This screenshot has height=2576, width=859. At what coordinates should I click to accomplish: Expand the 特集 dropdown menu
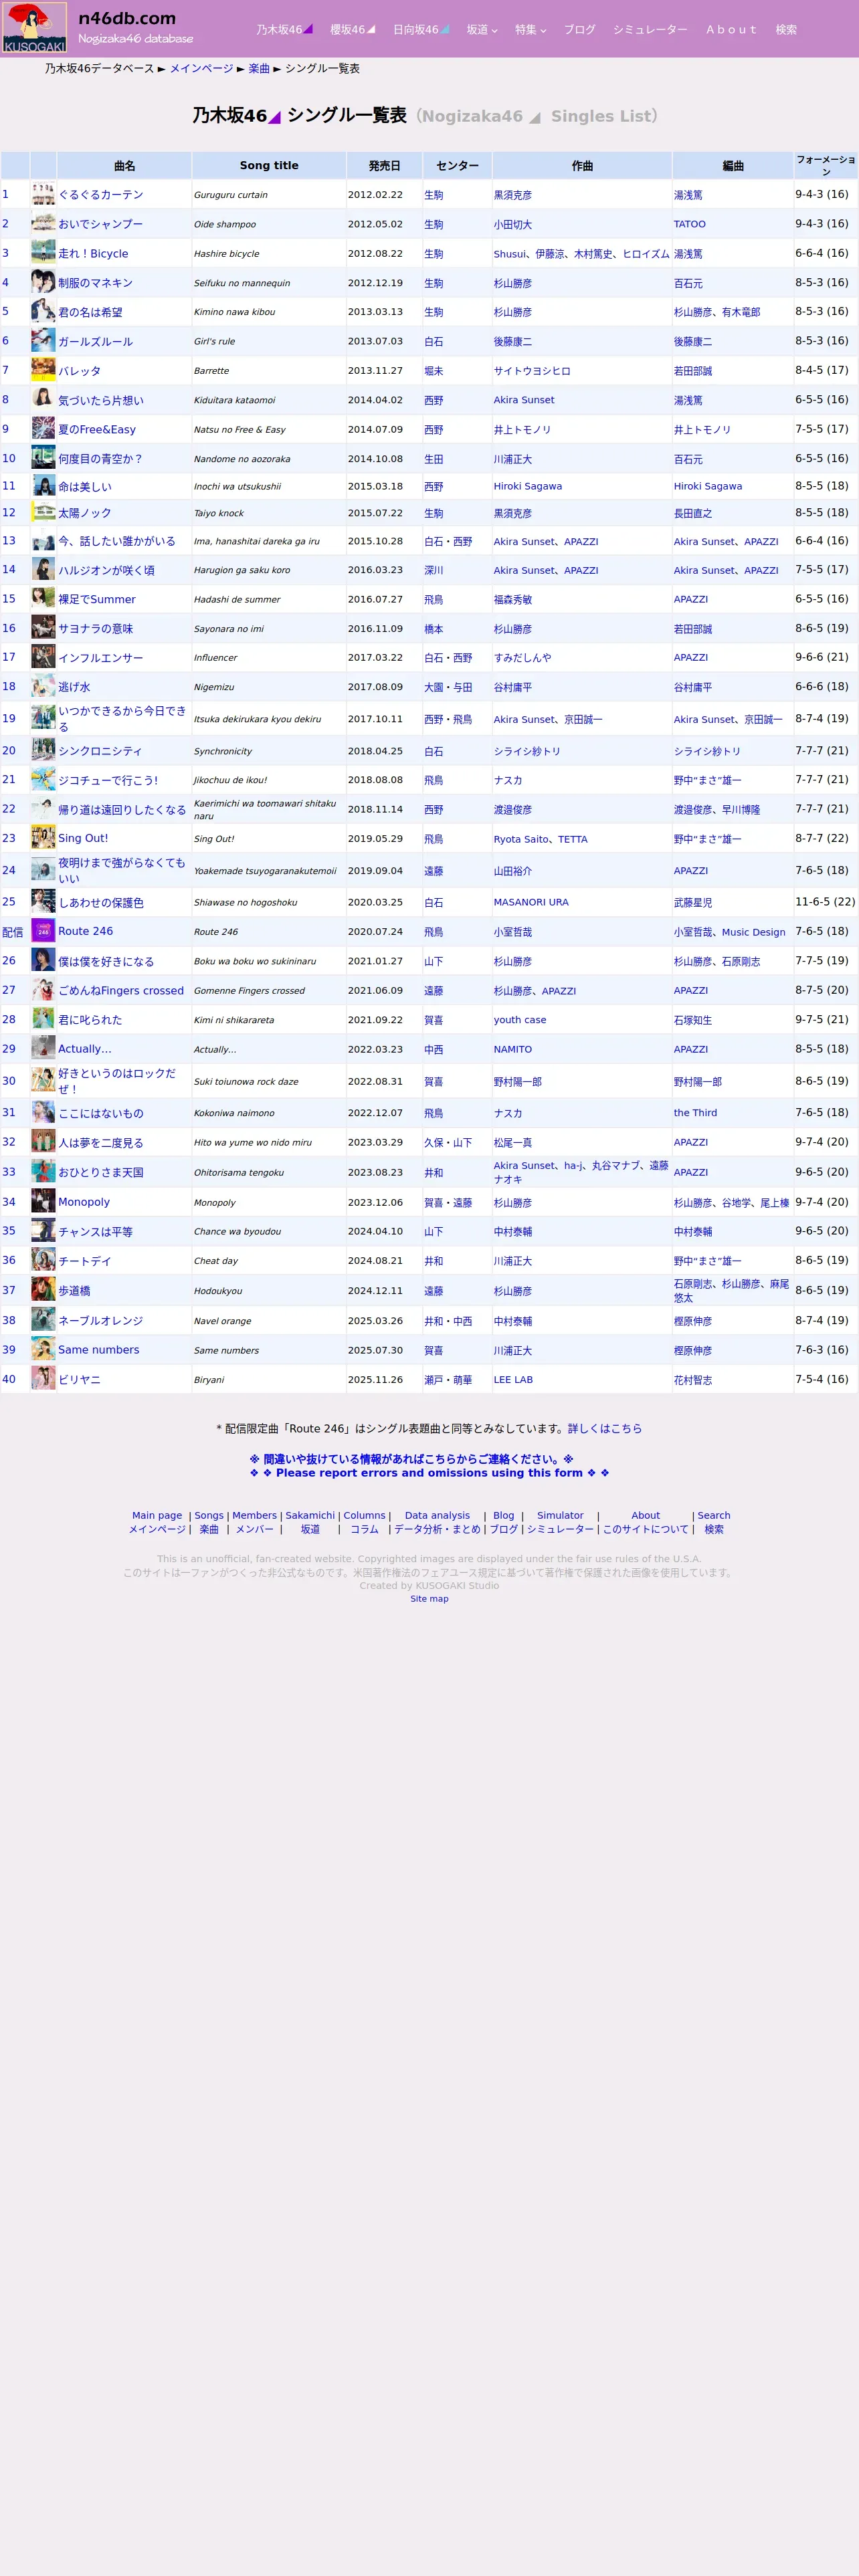tap(530, 30)
